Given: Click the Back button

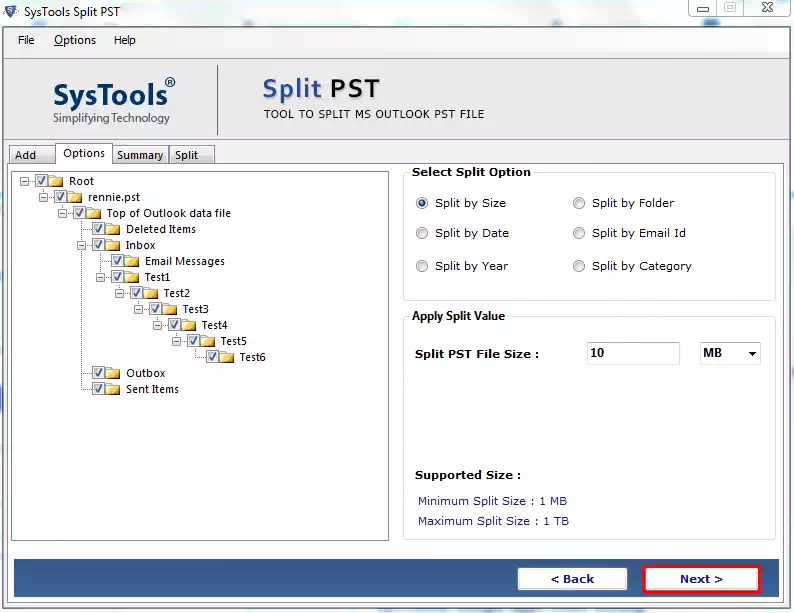Looking at the screenshot, I should [572, 579].
